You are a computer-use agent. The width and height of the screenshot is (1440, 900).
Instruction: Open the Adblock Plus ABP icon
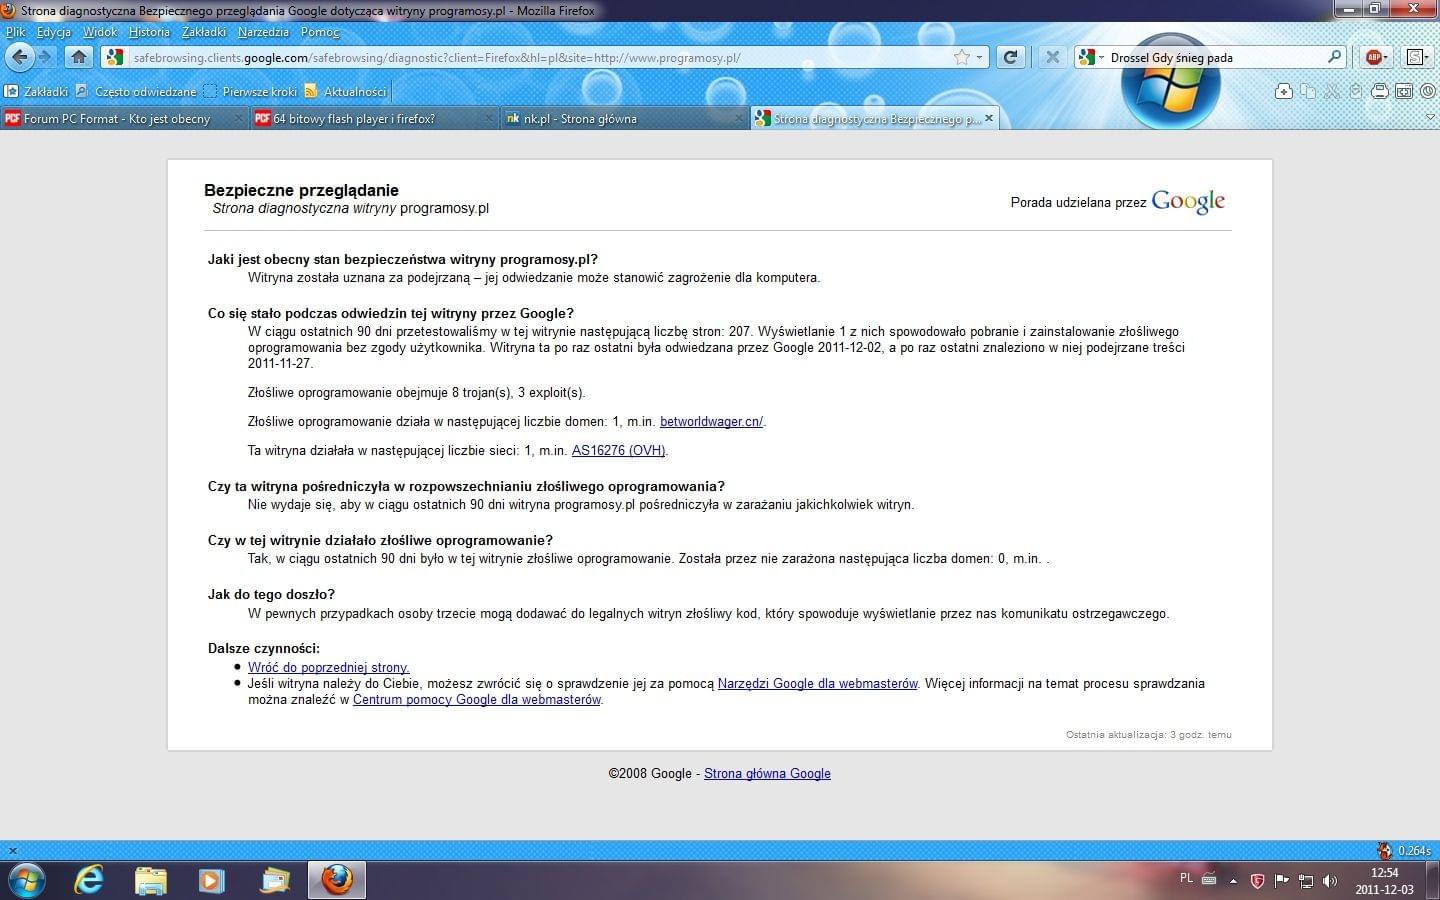tap(1374, 57)
